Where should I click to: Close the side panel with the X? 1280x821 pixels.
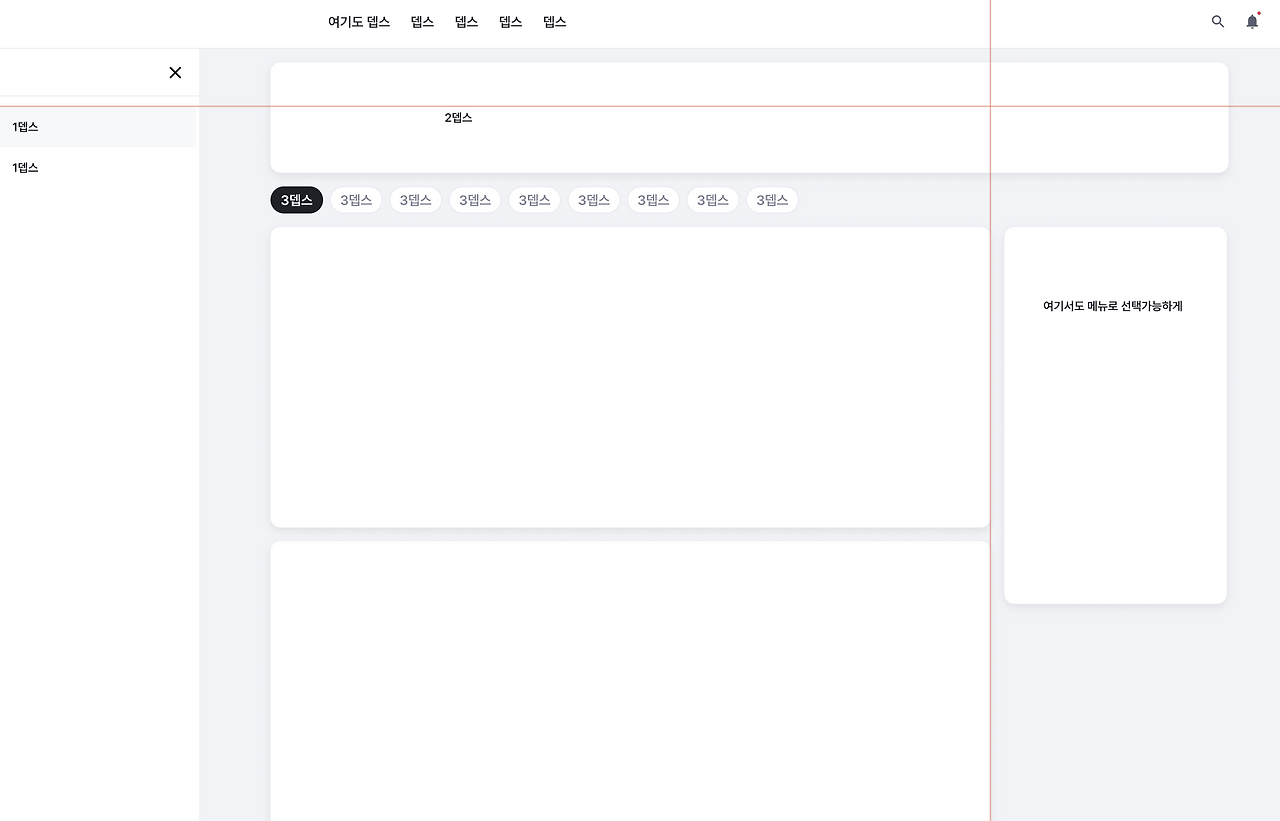175,72
